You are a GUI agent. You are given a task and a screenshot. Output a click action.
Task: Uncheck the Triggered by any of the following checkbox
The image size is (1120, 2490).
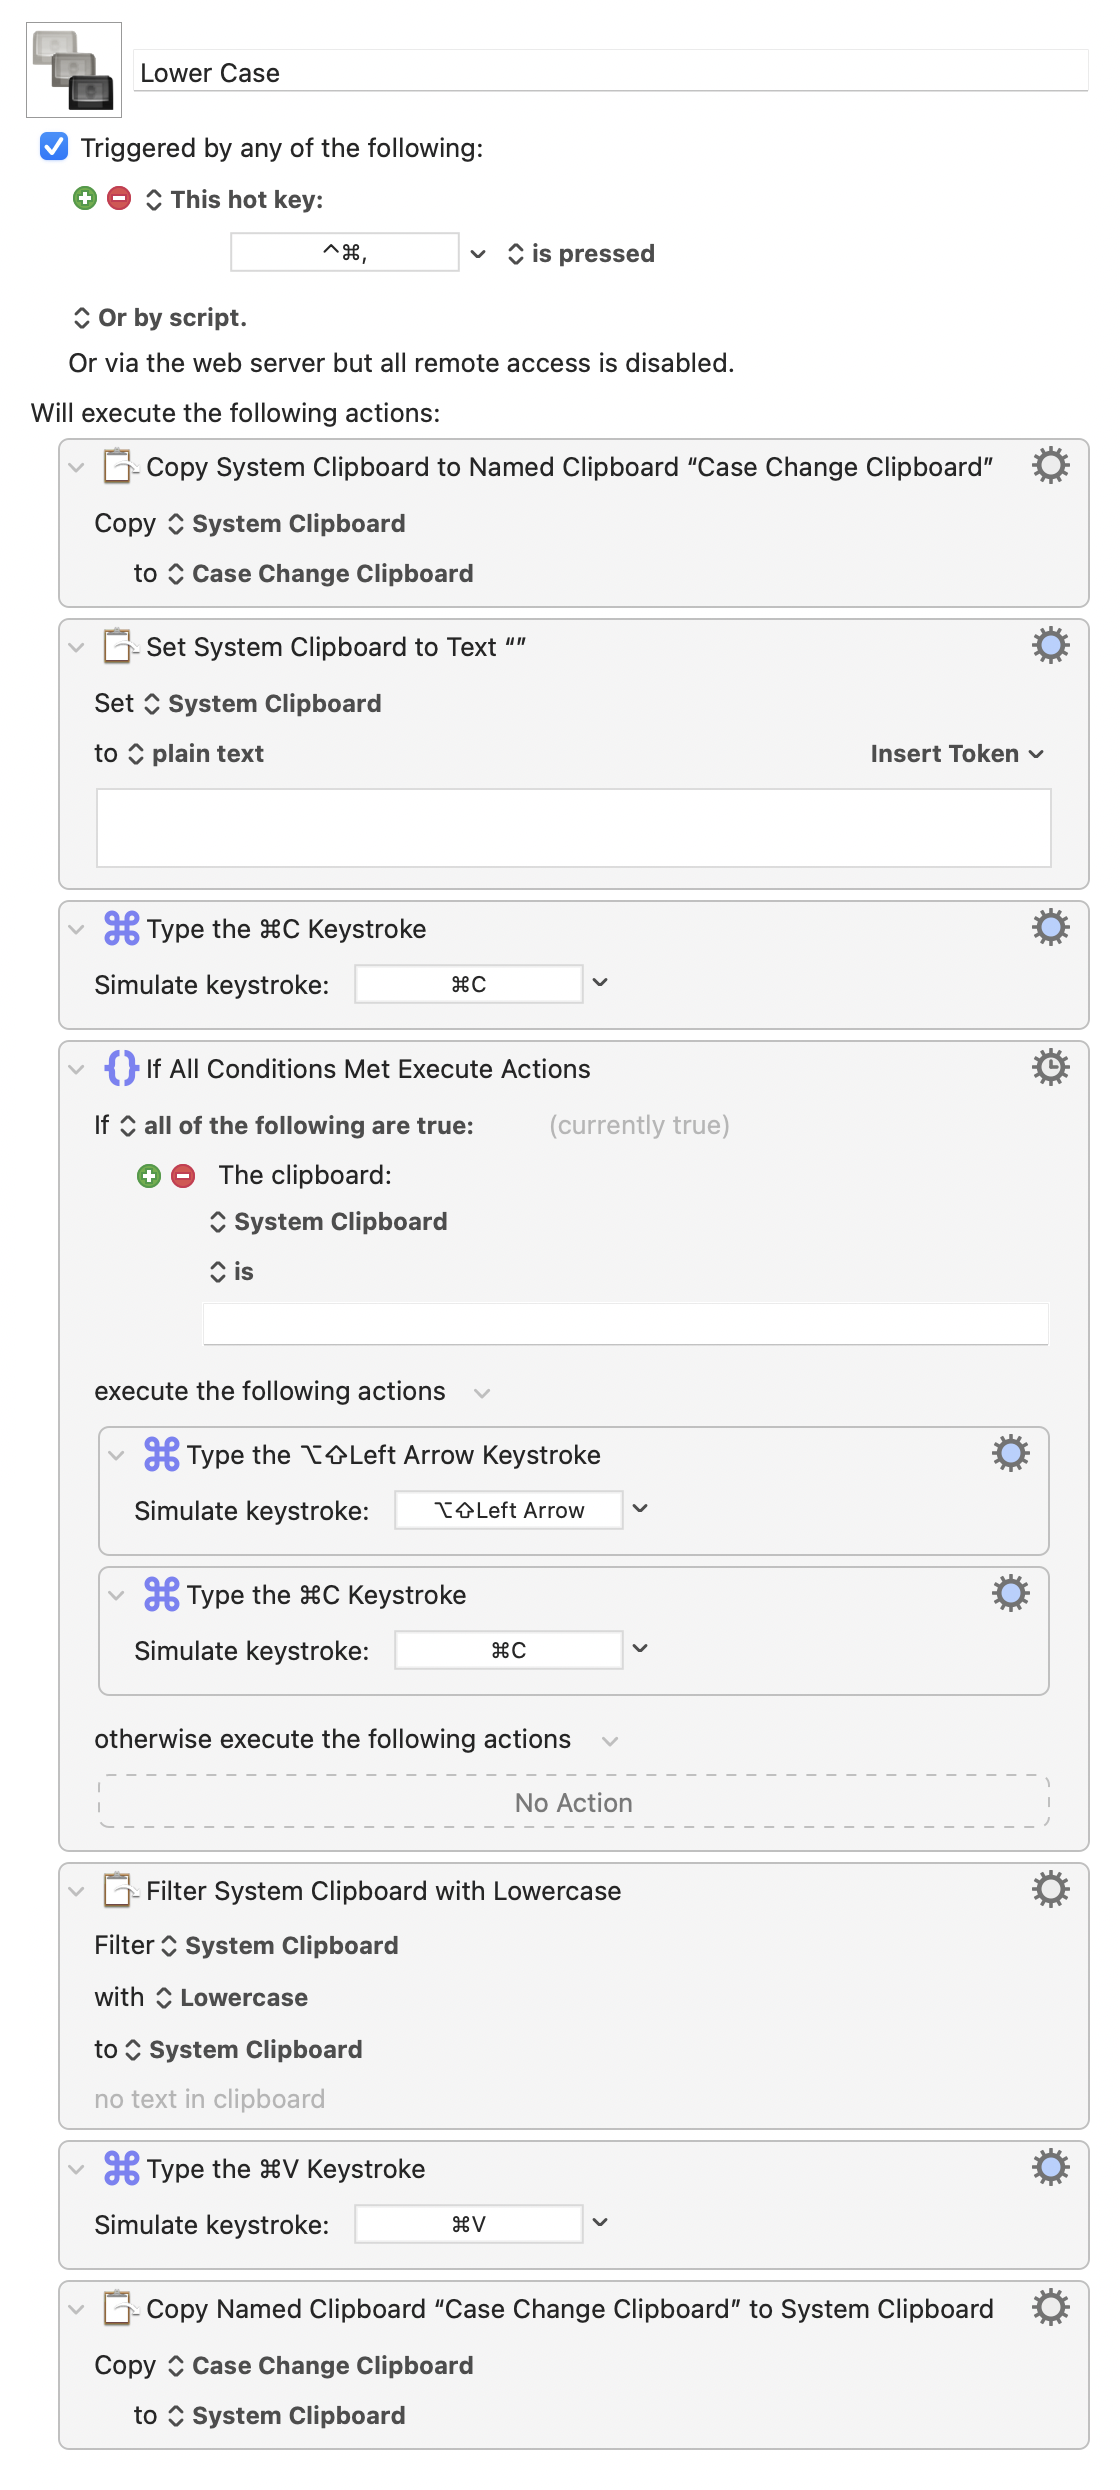pos(54,147)
